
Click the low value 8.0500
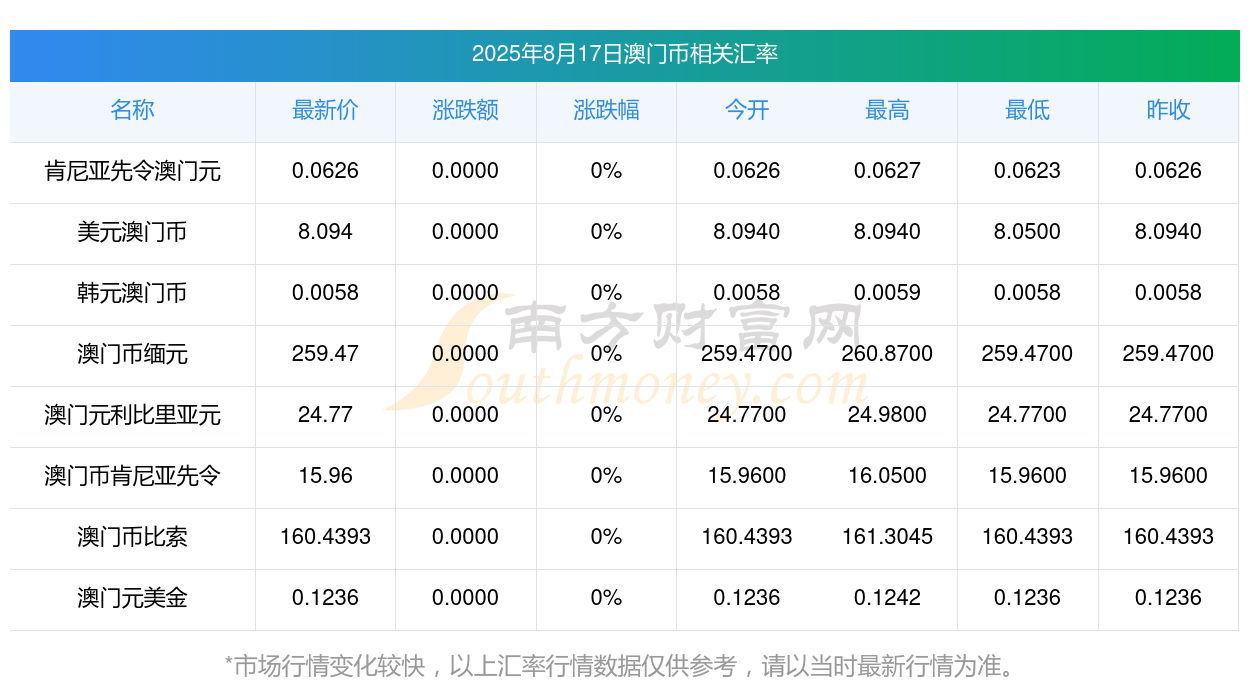[1027, 232]
